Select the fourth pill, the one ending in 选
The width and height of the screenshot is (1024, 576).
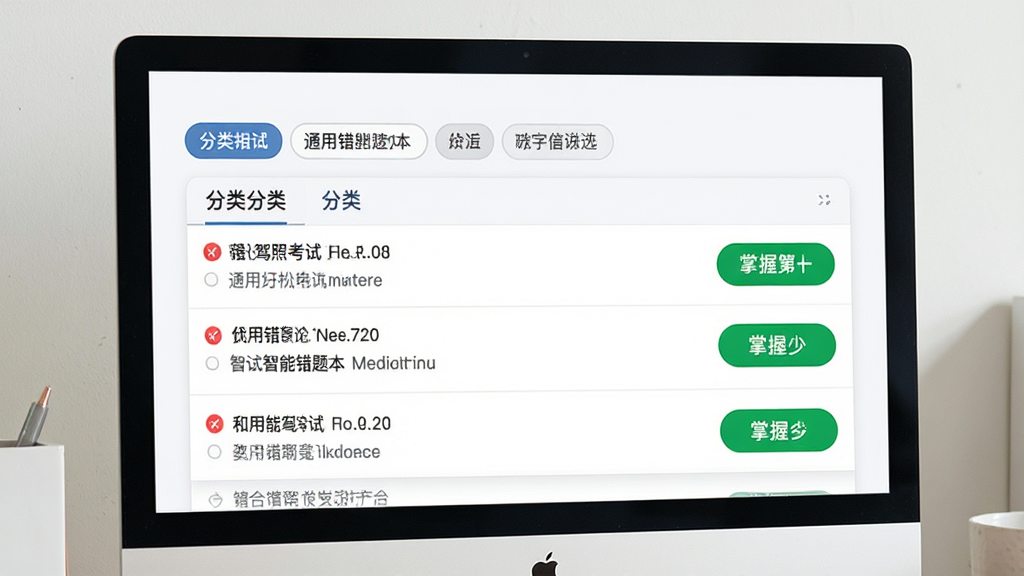[x=557, y=142]
